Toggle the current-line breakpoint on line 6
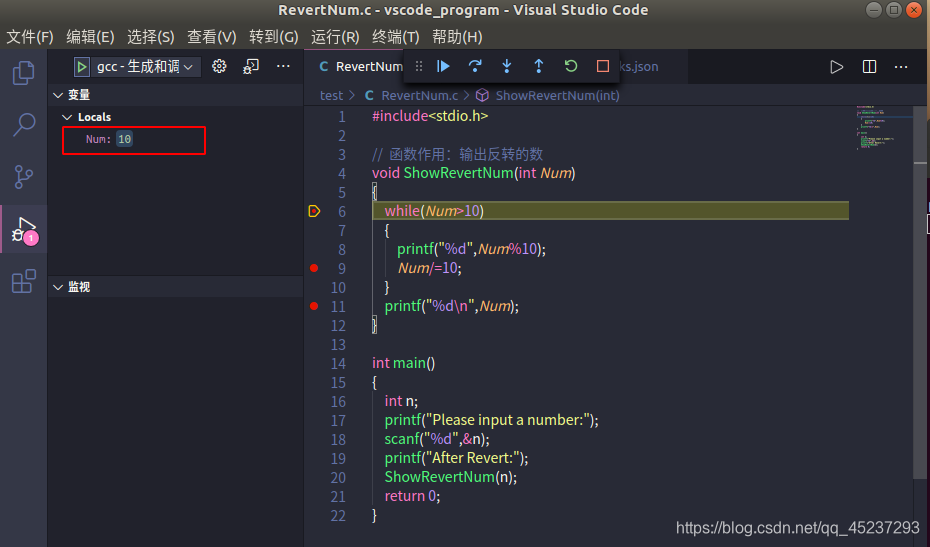930x547 pixels. (x=314, y=211)
